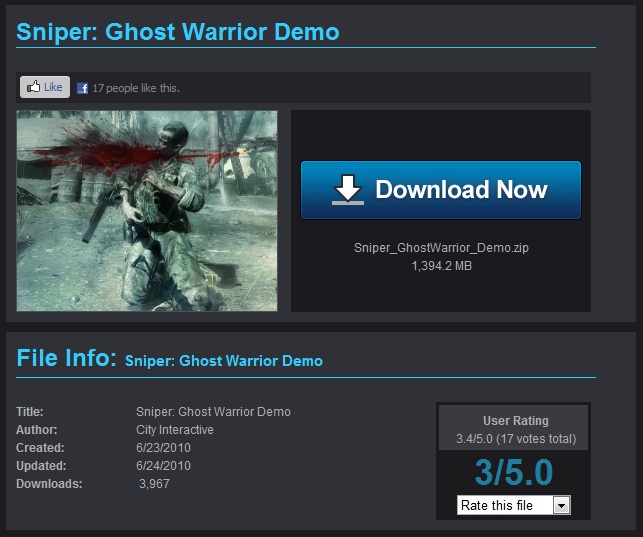643x537 pixels.
Task: Click the 1,394.2 MB file size
Action: [x=442, y=266]
